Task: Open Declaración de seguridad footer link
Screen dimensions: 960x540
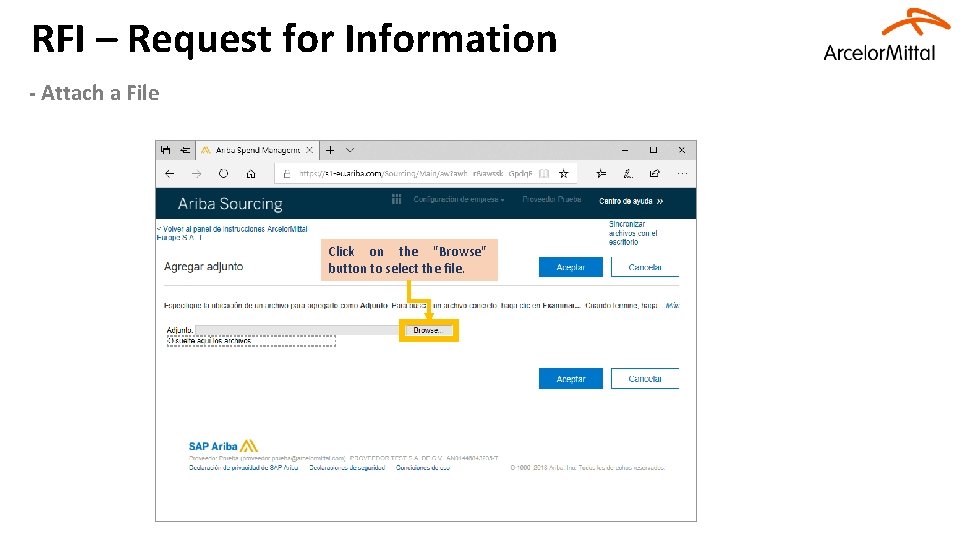Action: click(x=347, y=468)
